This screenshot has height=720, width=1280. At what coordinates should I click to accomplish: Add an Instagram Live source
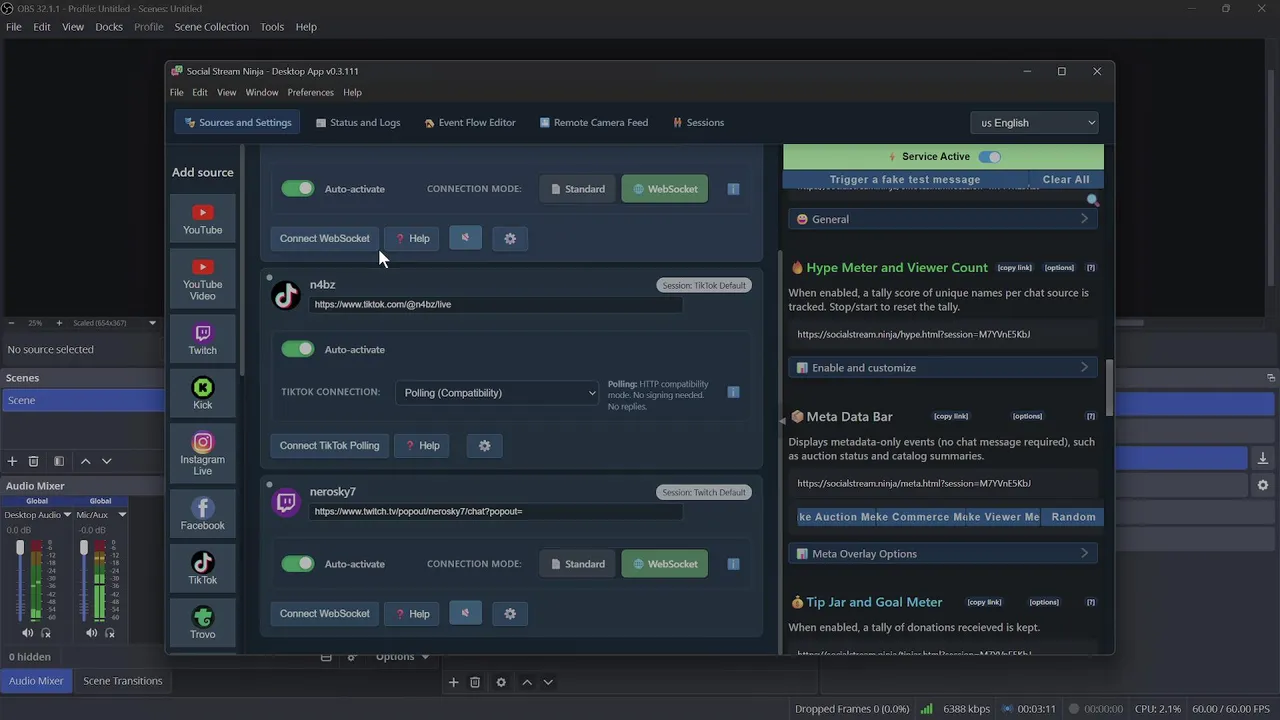[202, 453]
